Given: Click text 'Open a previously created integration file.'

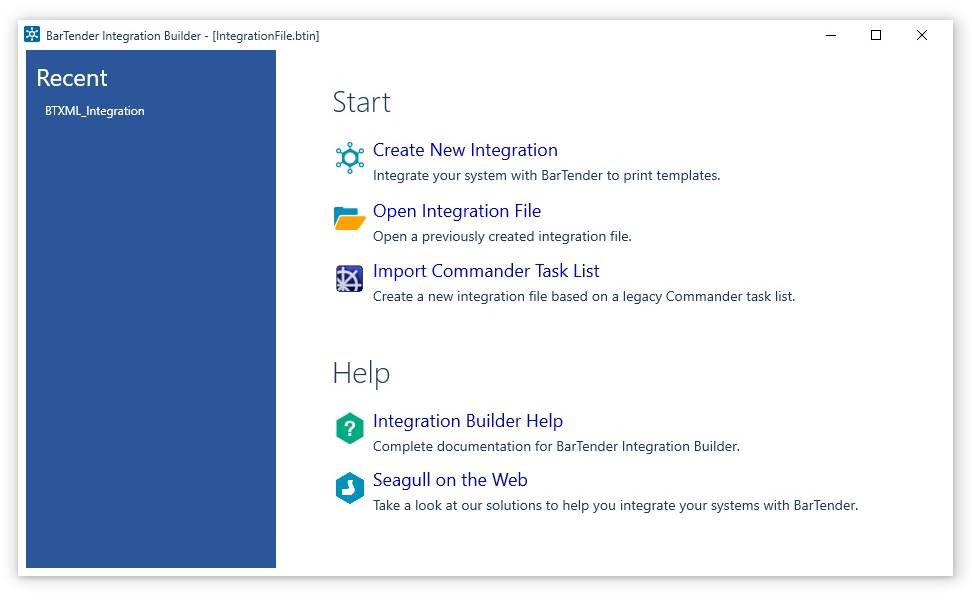Looking at the screenshot, I should (502, 236).
